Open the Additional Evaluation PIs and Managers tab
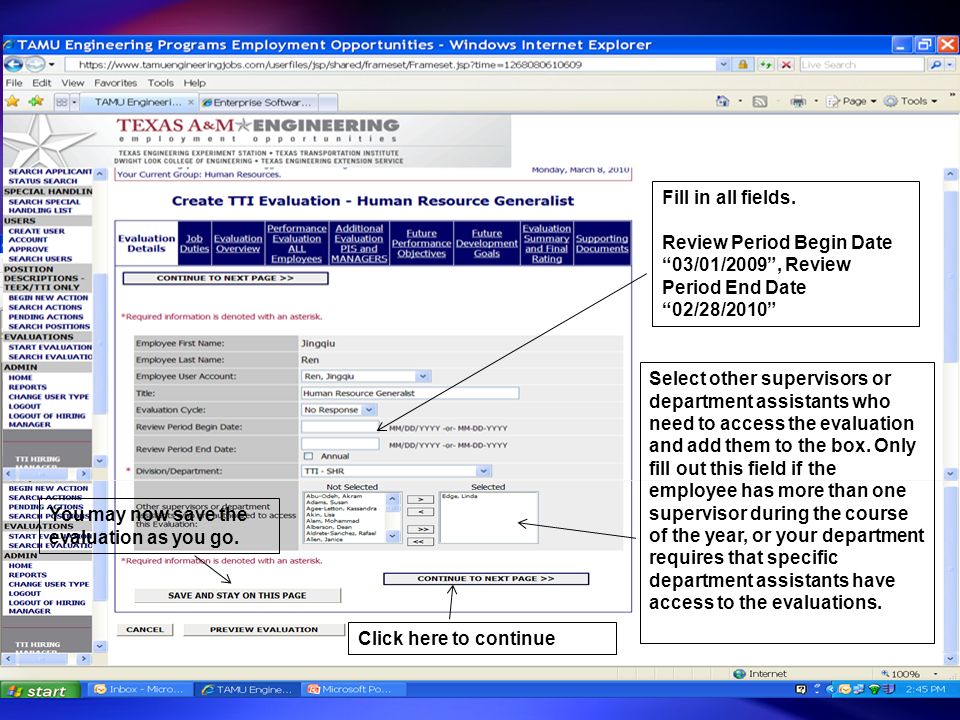The width and height of the screenshot is (960, 720). (x=359, y=243)
